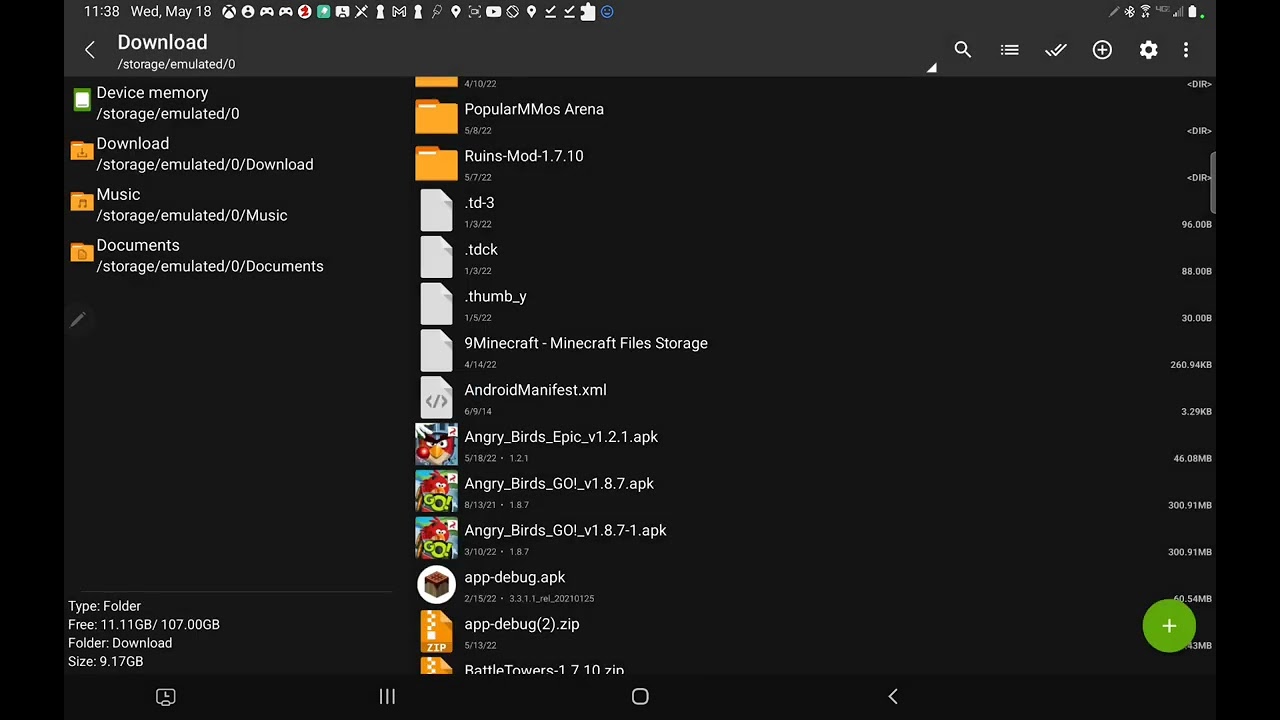Open the three-dot overflow menu
The width and height of the screenshot is (1280, 720).
[1186, 50]
